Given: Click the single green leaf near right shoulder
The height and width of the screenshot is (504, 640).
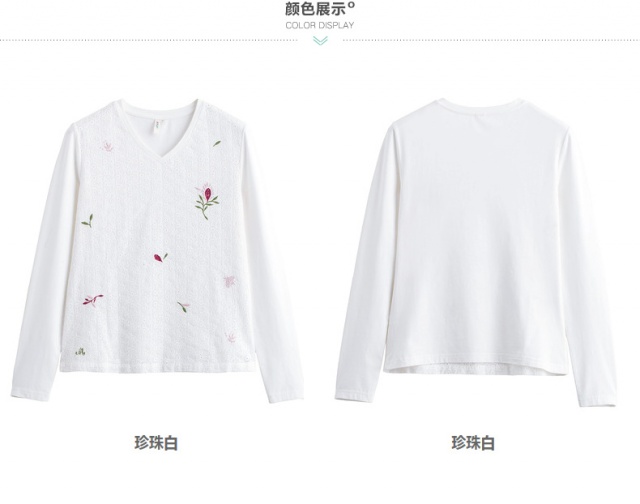Looking at the screenshot, I should pyautogui.click(x=217, y=144).
